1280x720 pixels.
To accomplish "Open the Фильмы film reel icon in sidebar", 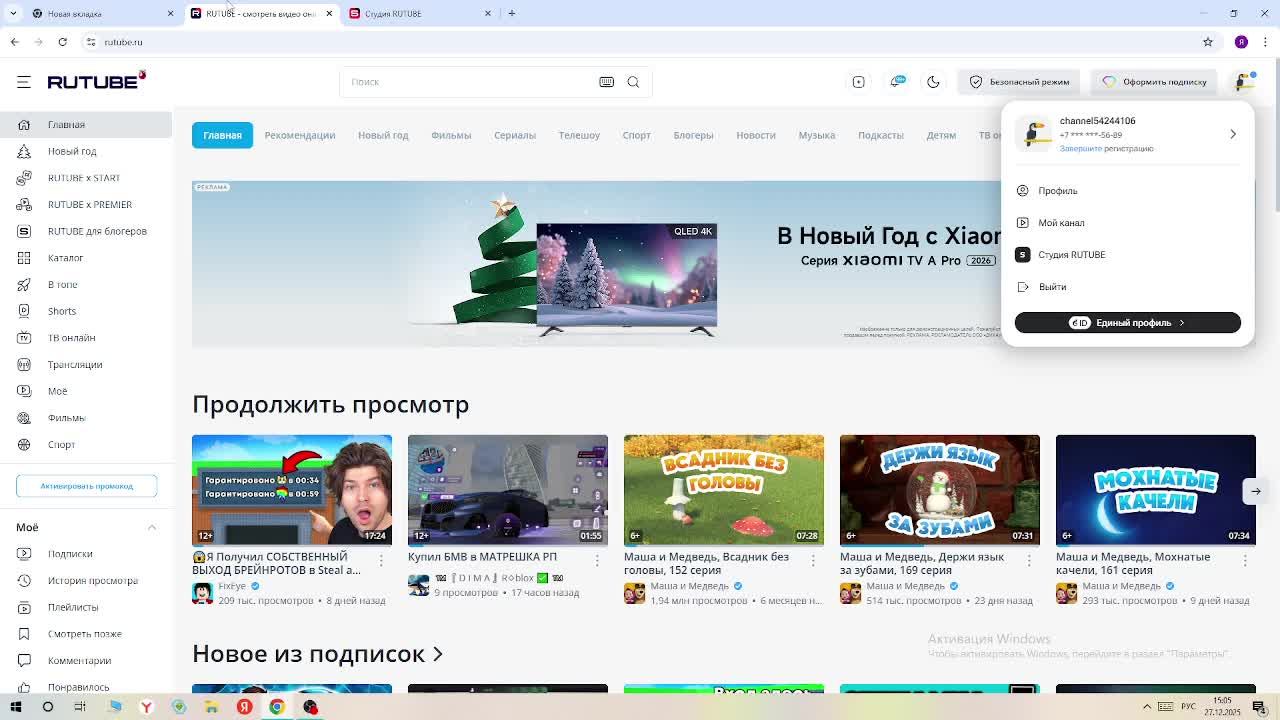I will point(24,418).
